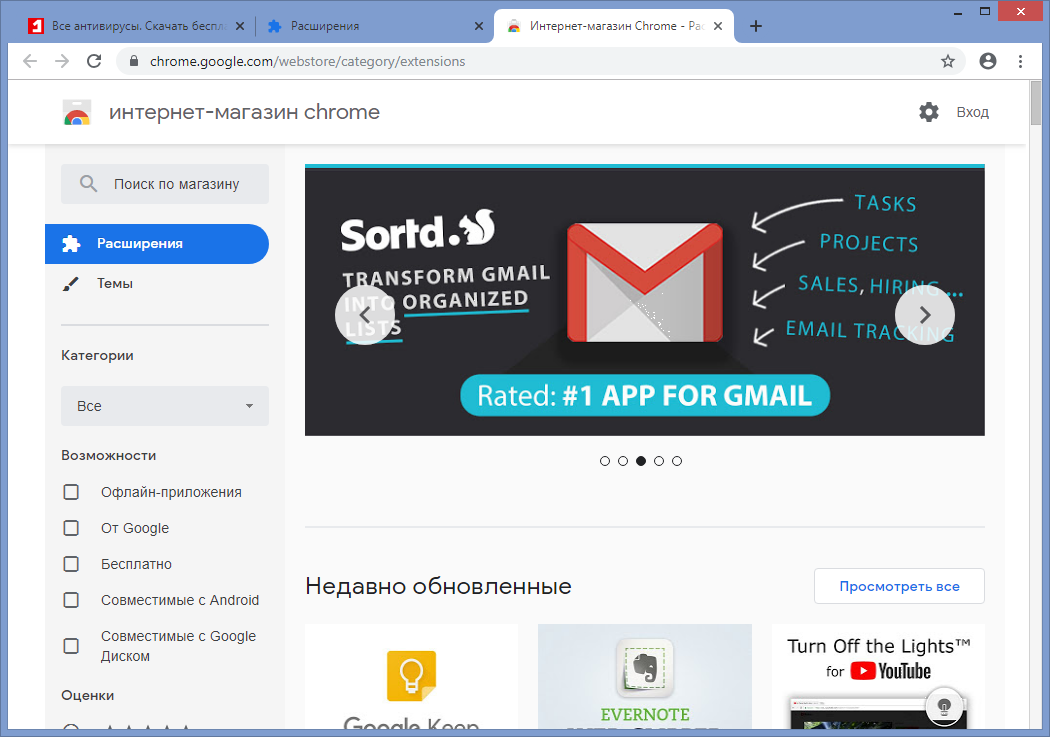The image size is (1050, 737).
Task: Click the search magnifier icon
Action: tap(88, 183)
